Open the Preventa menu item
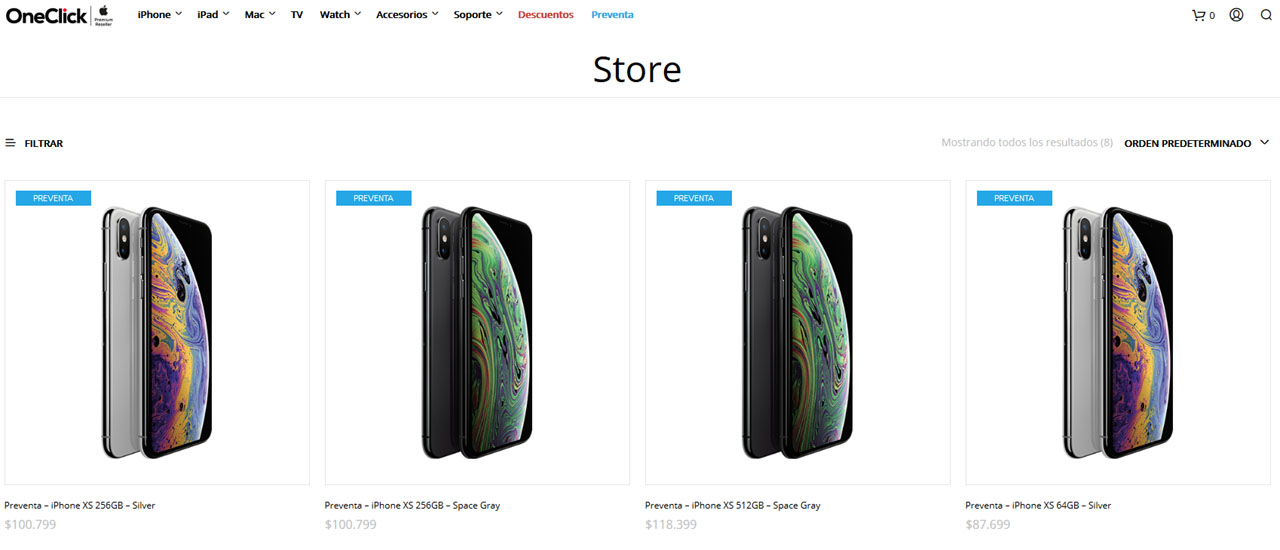This screenshot has height=550, width=1280. click(x=612, y=15)
